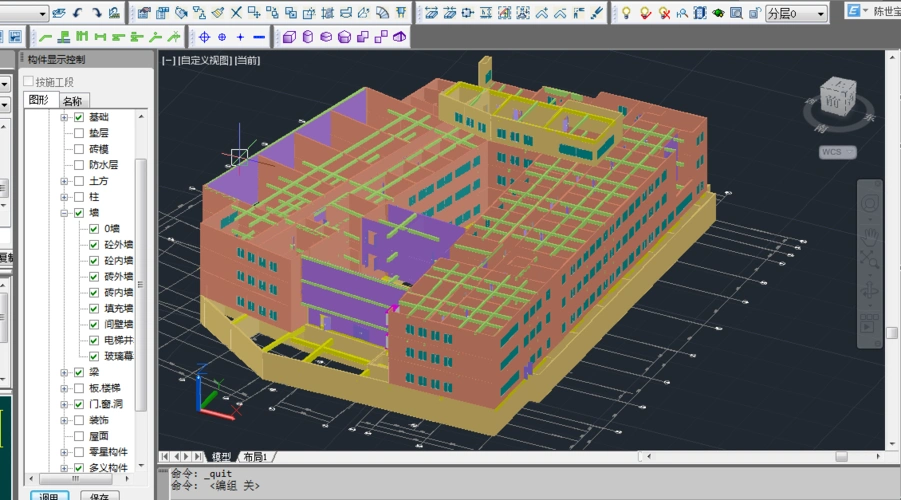Toggle the 玻璃幕 wall checkbox
This screenshot has width=901, height=500.
point(94,356)
